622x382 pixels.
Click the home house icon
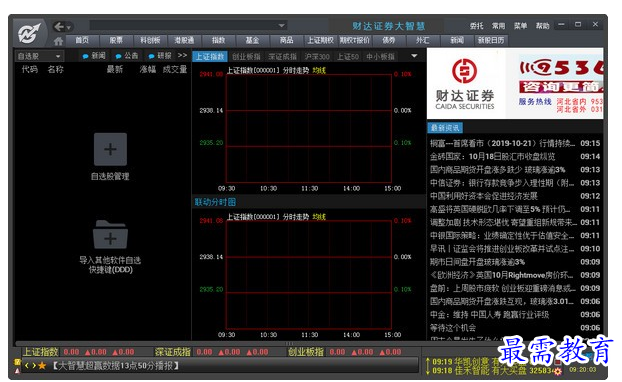pyautogui.click(x=58, y=41)
